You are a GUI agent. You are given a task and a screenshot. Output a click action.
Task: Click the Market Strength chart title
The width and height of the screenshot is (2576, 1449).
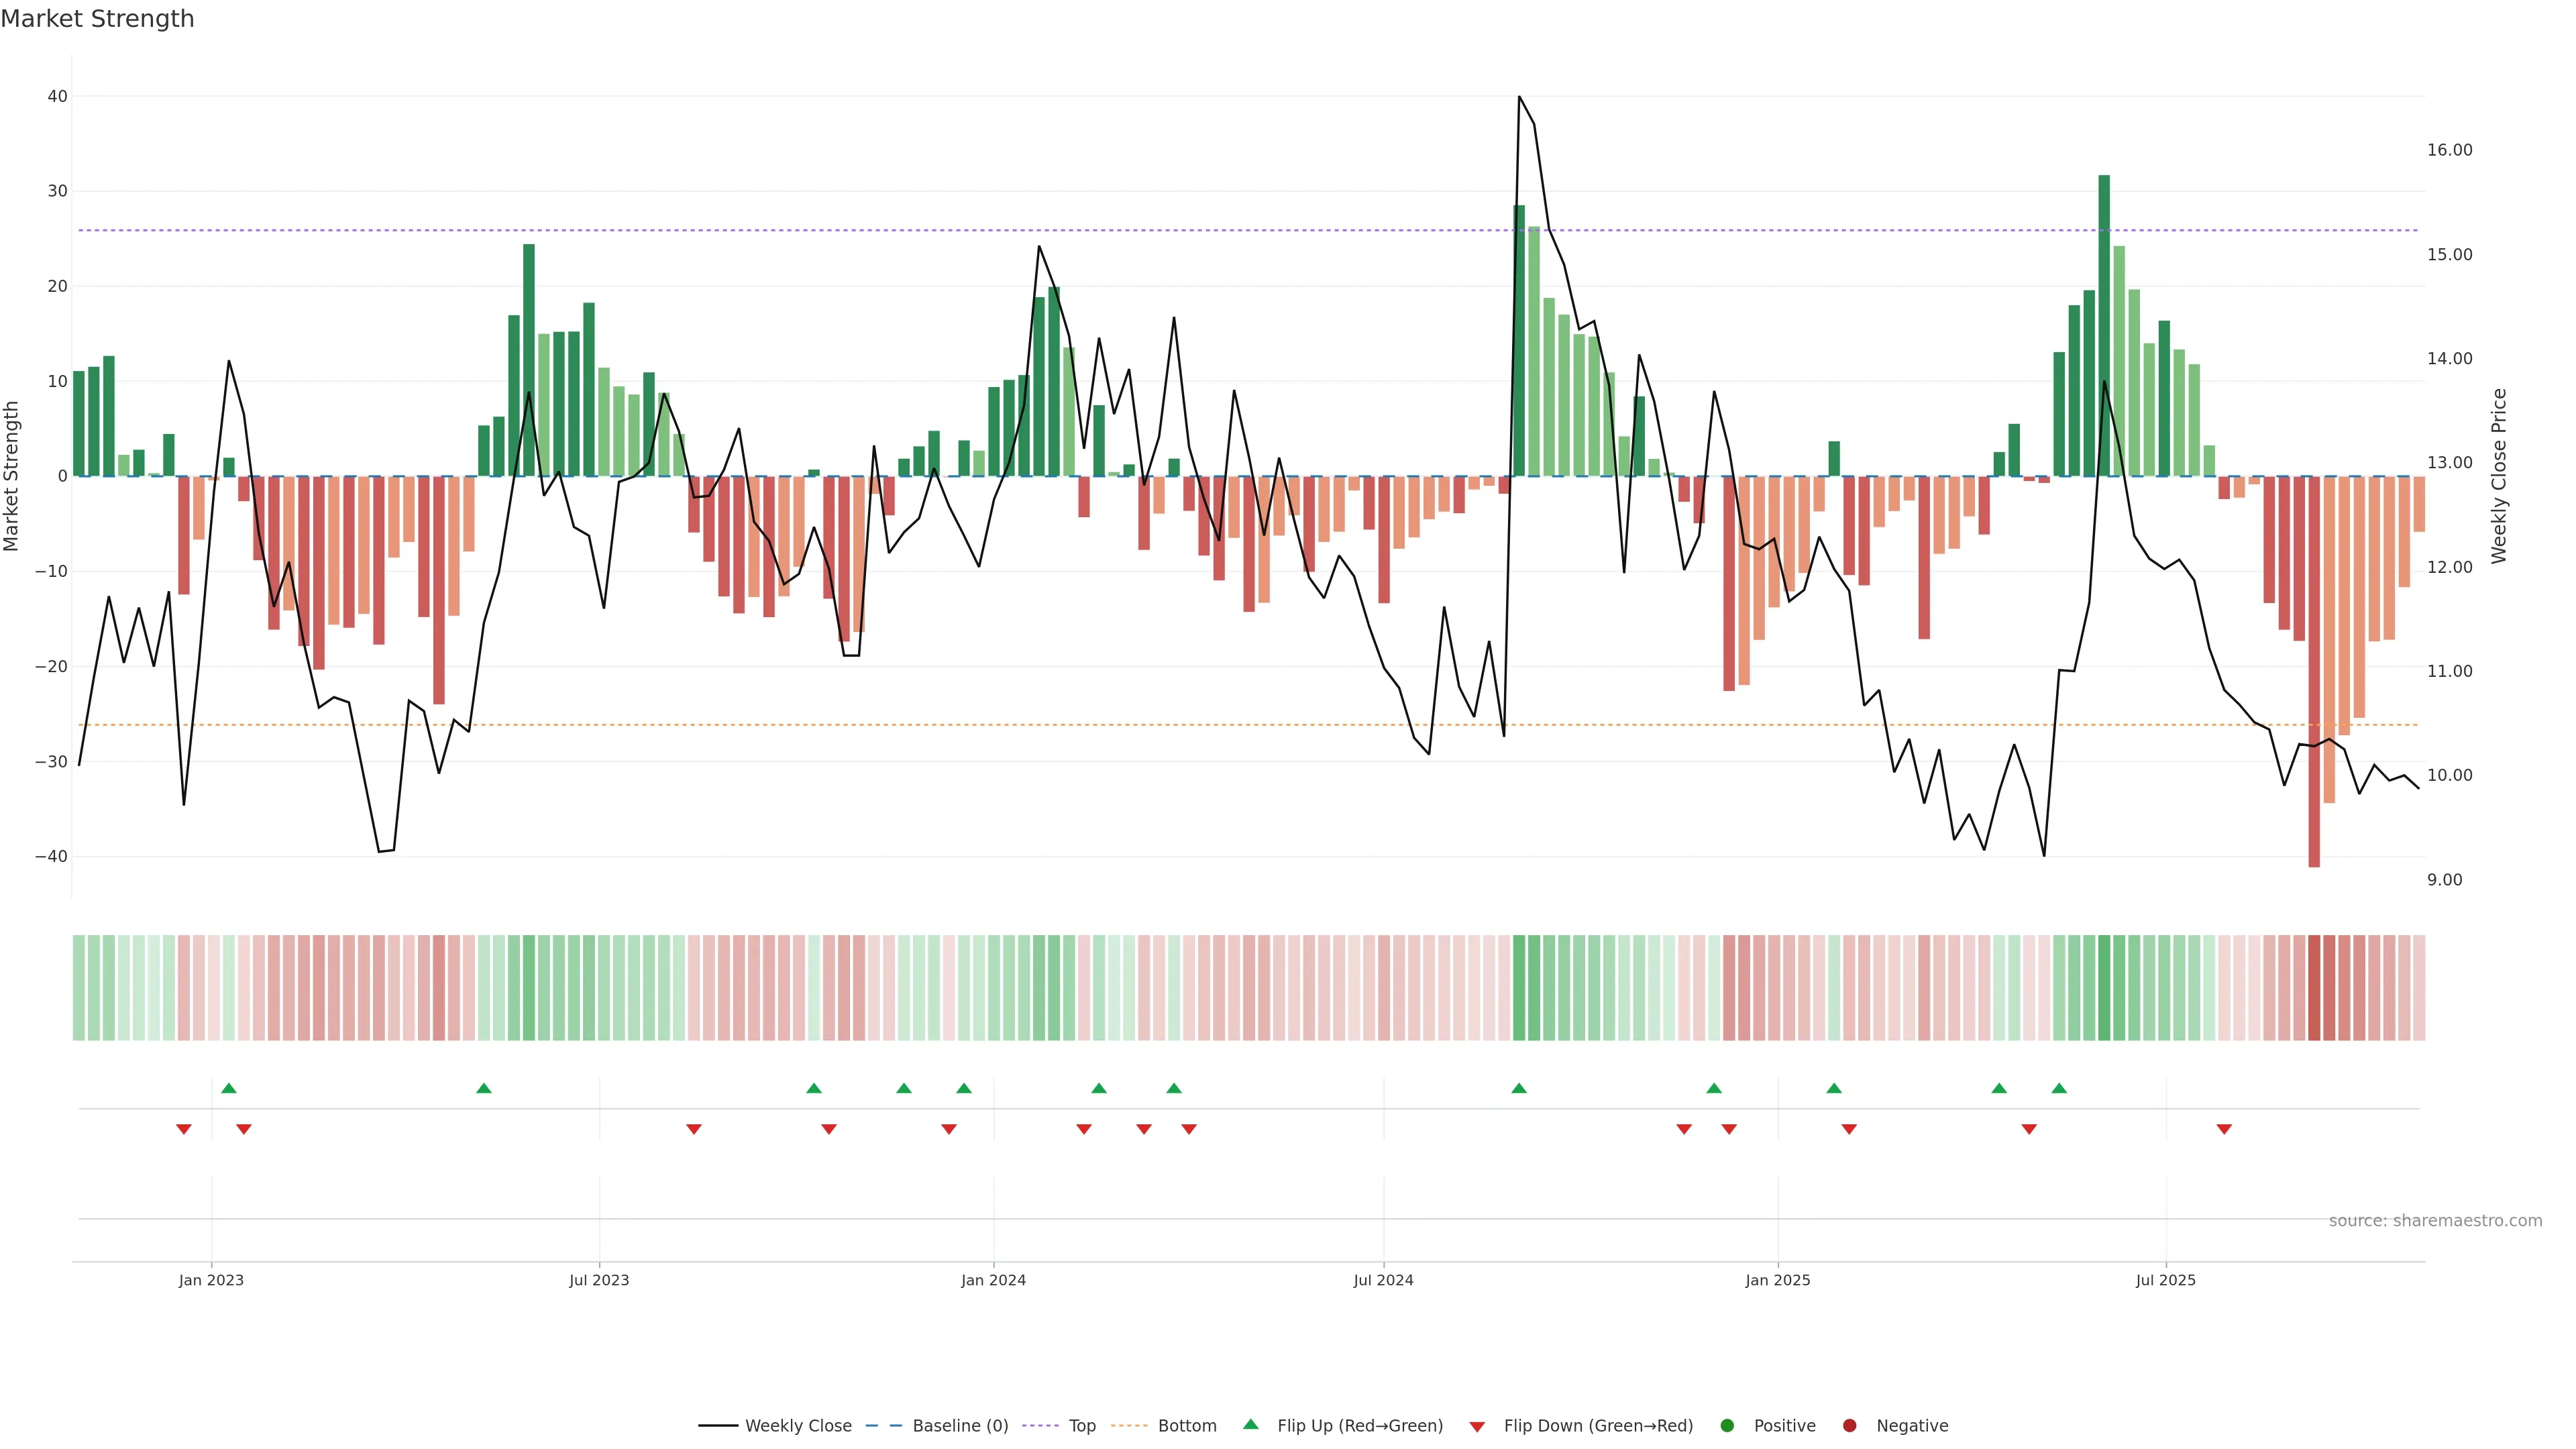pyautogui.click(x=97, y=19)
